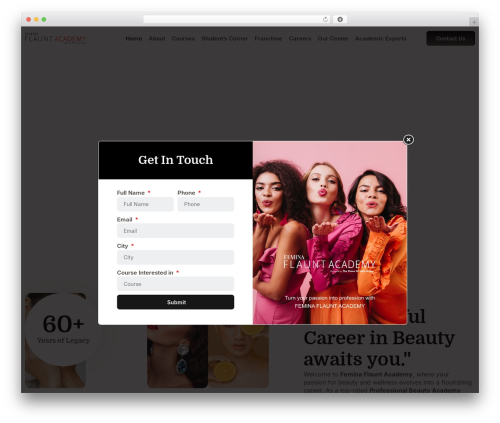Close the Get In Touch popup
Screen dimensions: 500x423
(x=408, y=139)
